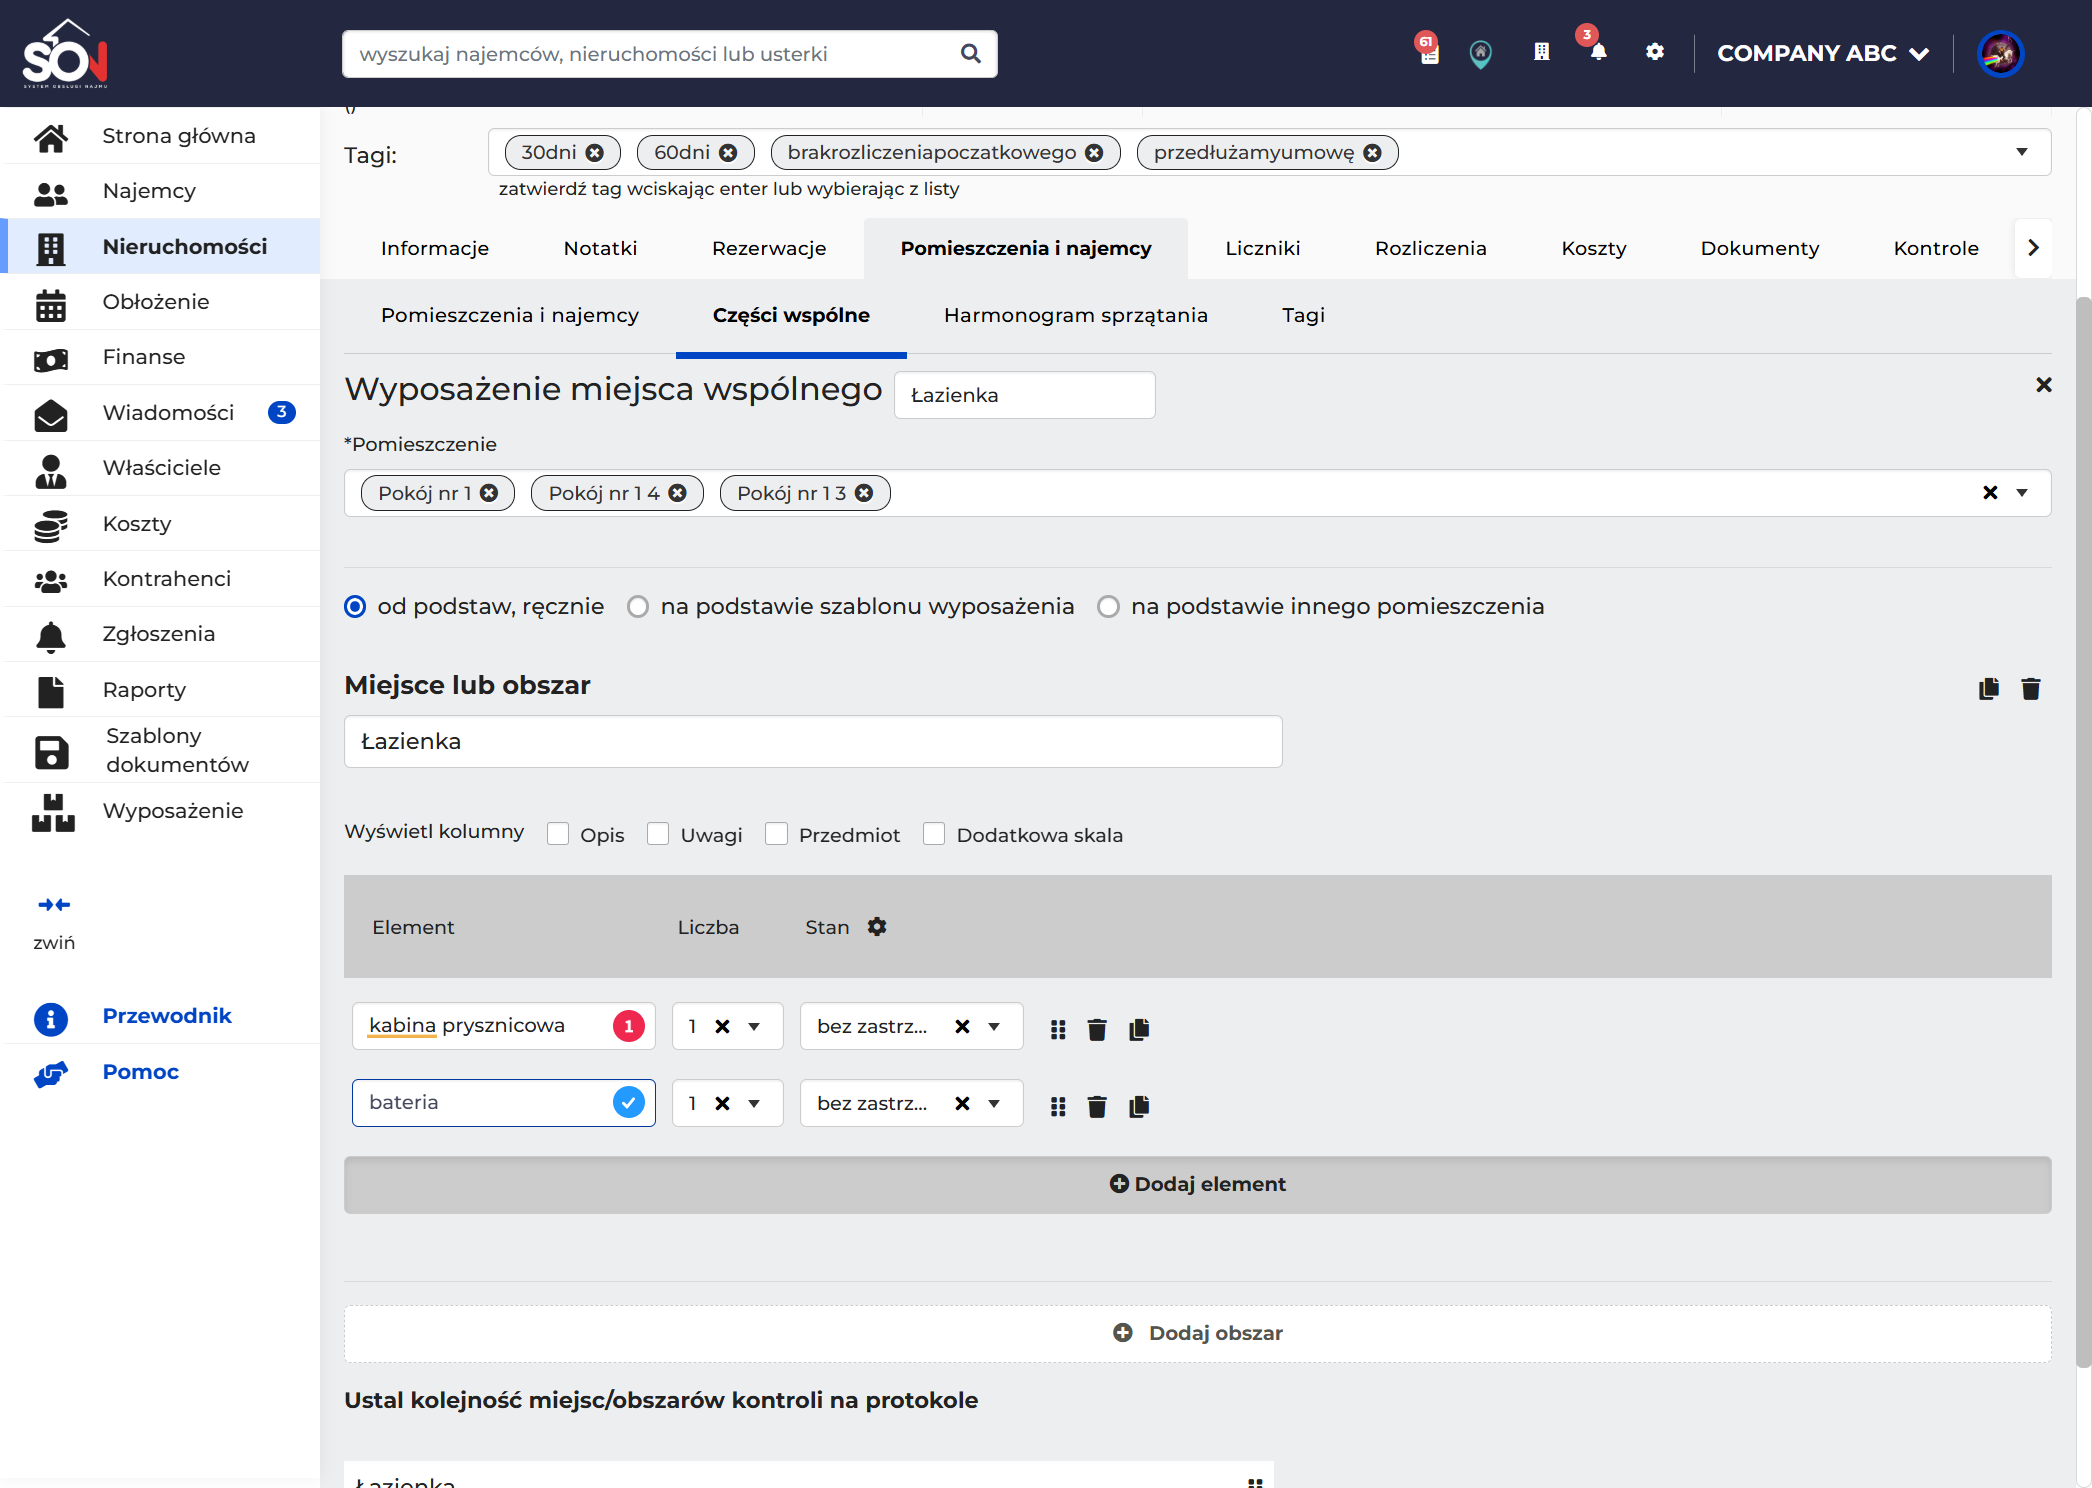The height and width of the screenshot is (1488, 2092).
Task: Remove the 60dni tag
Action: point(728,153)
